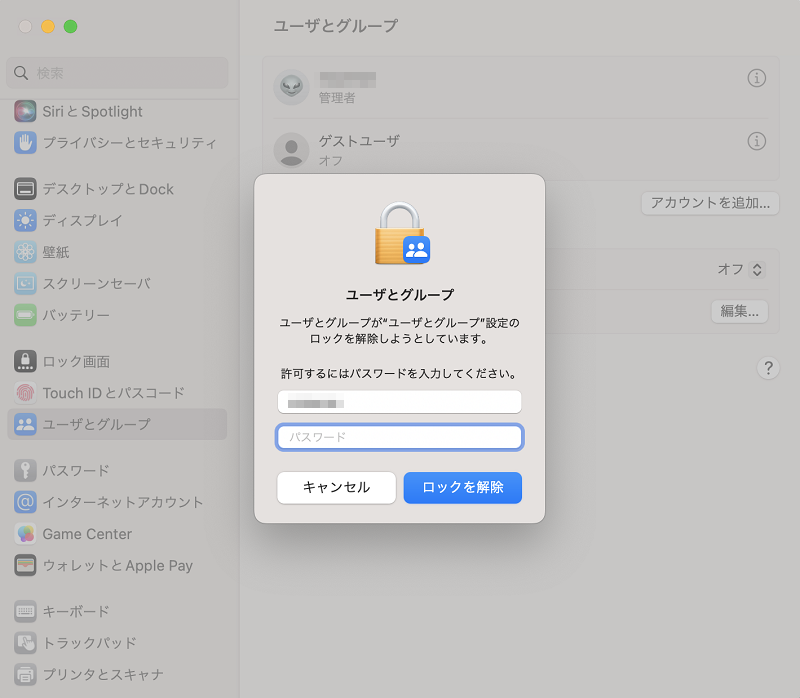Select Touch ID fingerprint icon
Image resolution: width=800 pixels, height=698 pixels.
point(25,393)
